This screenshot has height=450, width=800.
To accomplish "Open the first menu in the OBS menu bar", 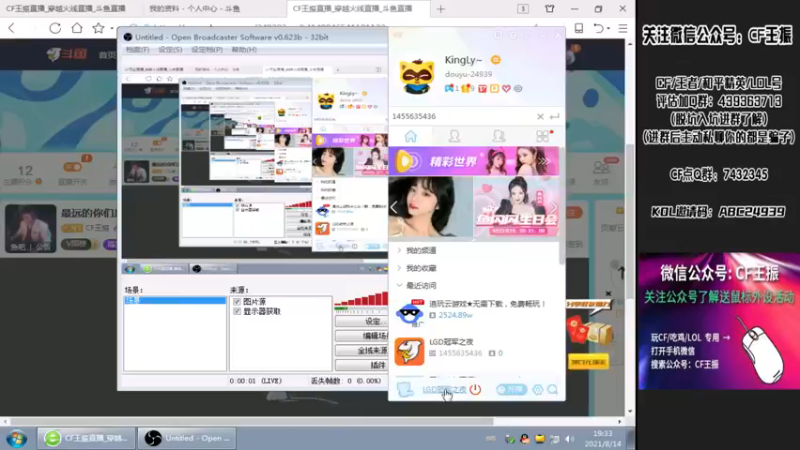I will click(x=138, y=49).
